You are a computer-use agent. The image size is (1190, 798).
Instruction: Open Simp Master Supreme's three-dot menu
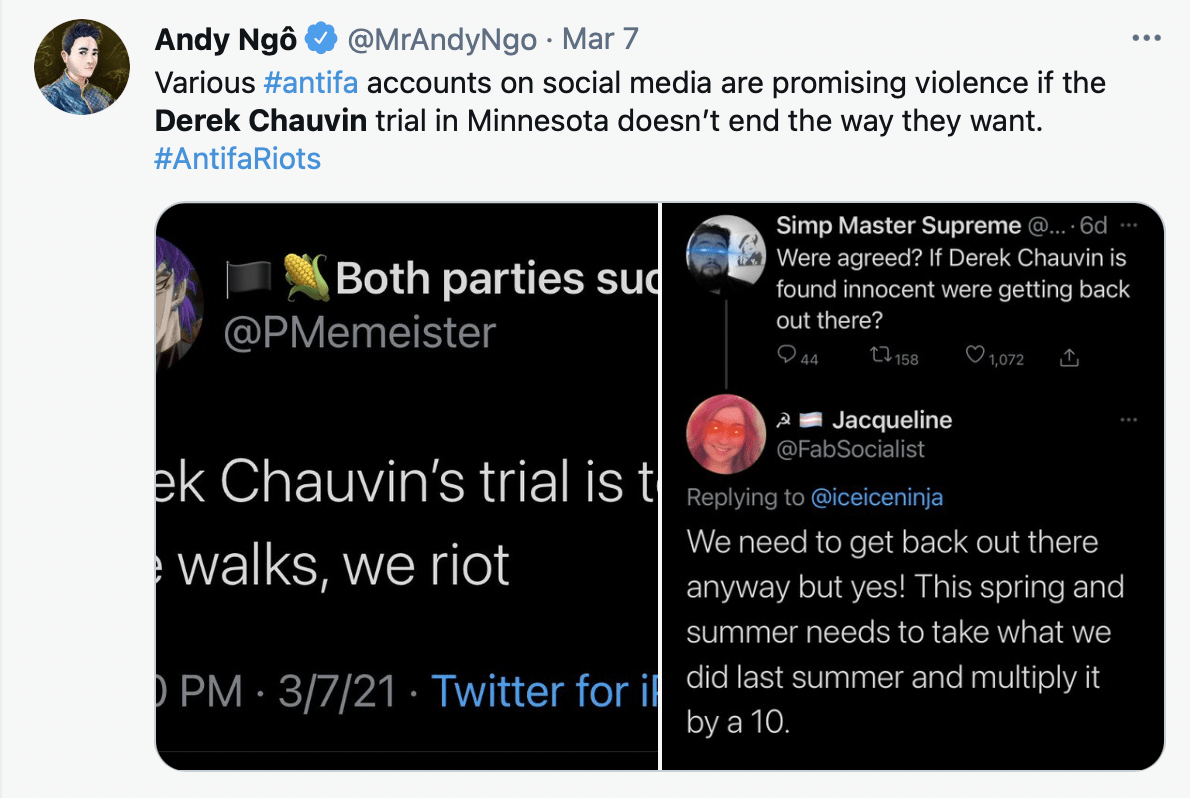point(1129,226)
